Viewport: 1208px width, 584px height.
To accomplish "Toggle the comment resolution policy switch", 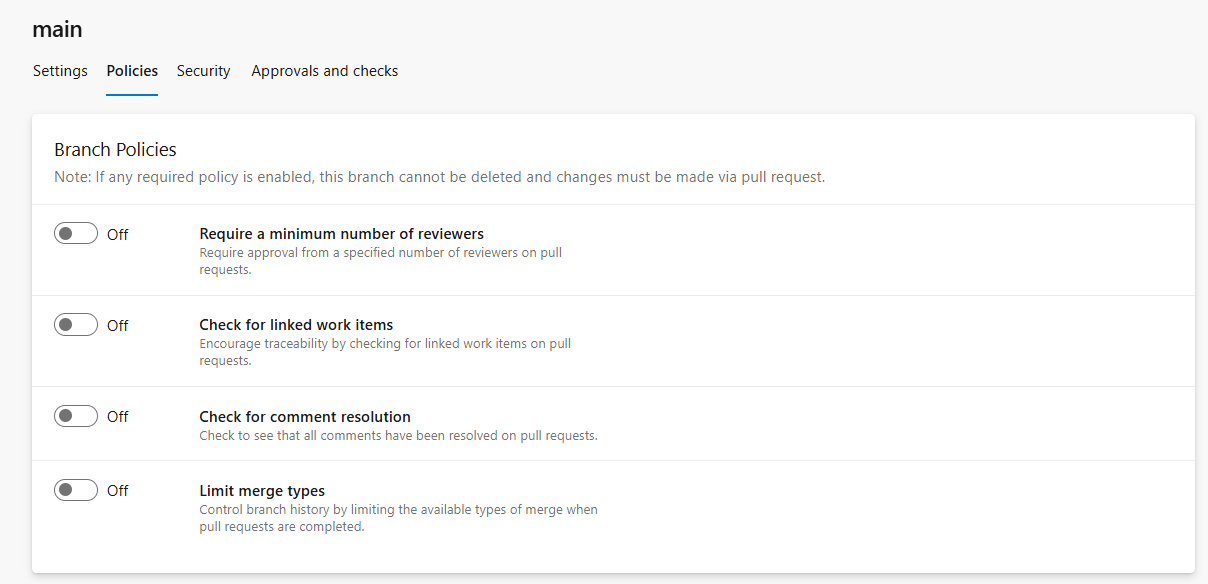I will coord(76,416).
